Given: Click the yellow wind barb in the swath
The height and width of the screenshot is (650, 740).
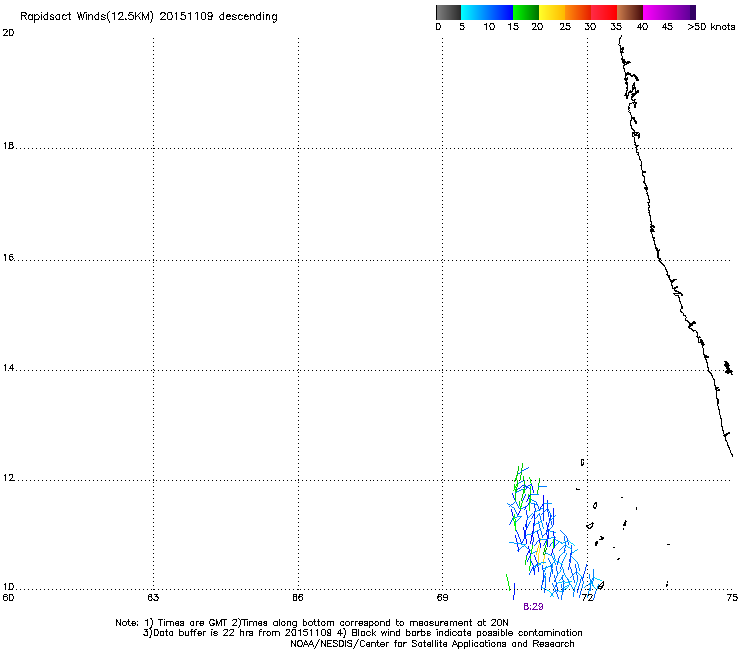Looking at the screenshot, I should (540, 553).
